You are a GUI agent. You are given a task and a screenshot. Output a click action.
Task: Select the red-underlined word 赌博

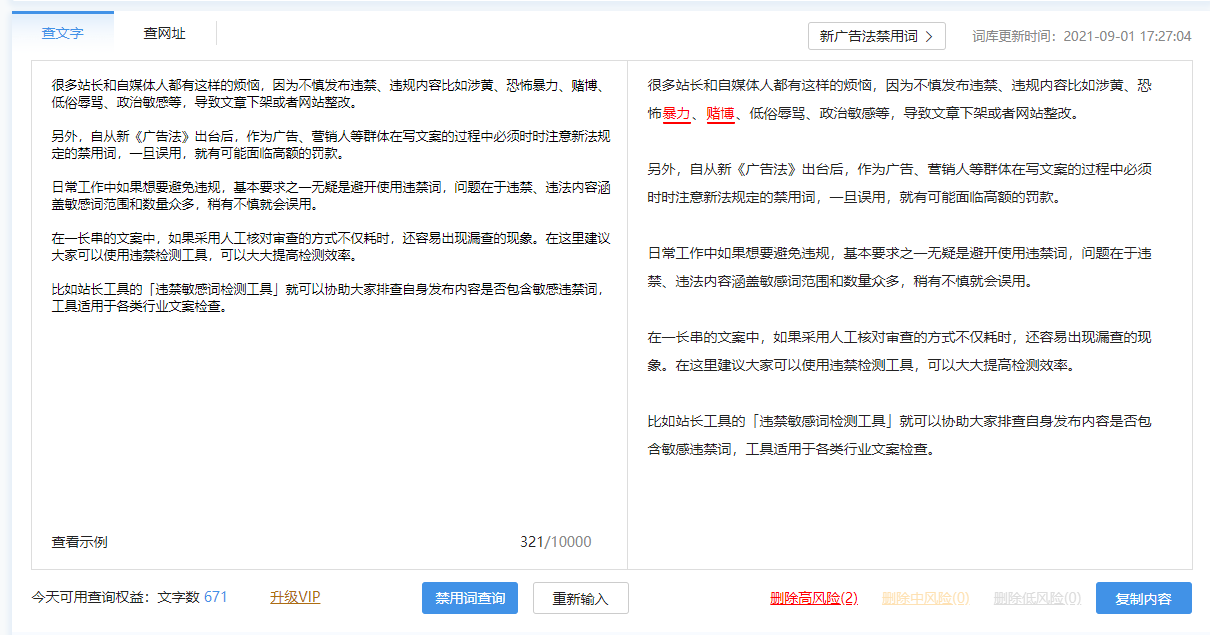coord(720,114)
